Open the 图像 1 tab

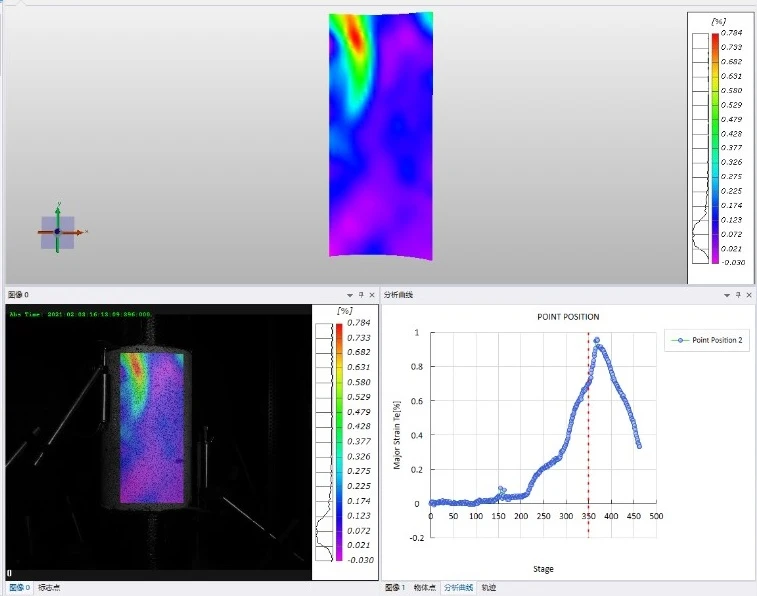click(x=395, y=588)
